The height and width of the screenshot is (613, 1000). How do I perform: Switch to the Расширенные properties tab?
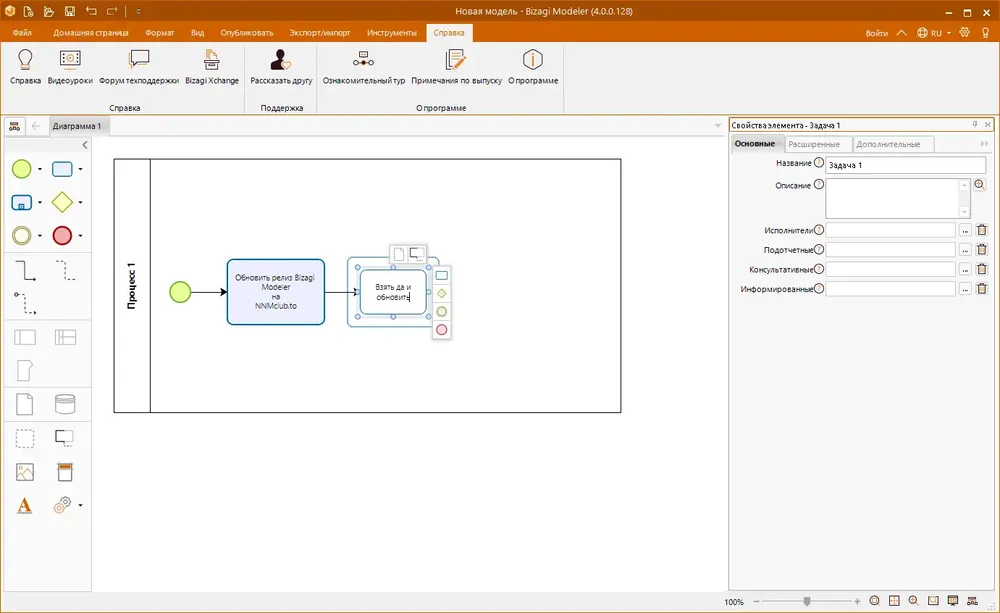point(814,144)
